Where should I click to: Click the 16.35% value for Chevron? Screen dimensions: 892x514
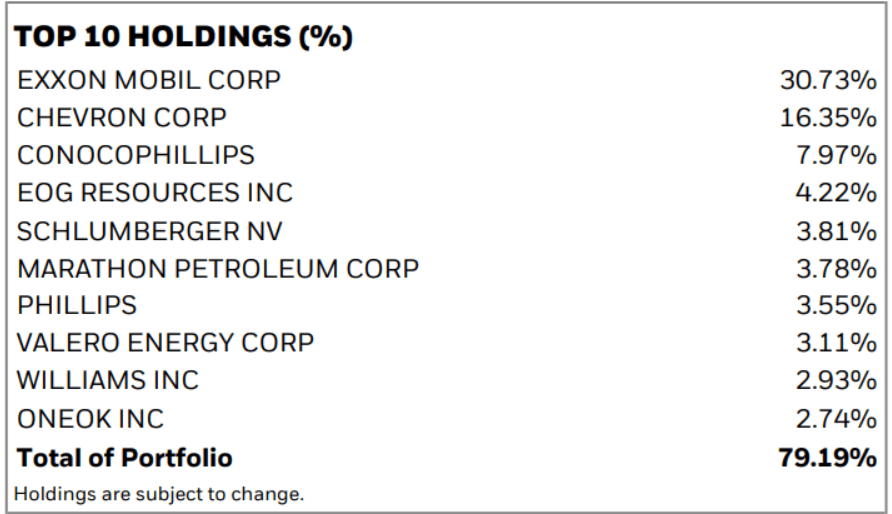(x=828, y=118)
